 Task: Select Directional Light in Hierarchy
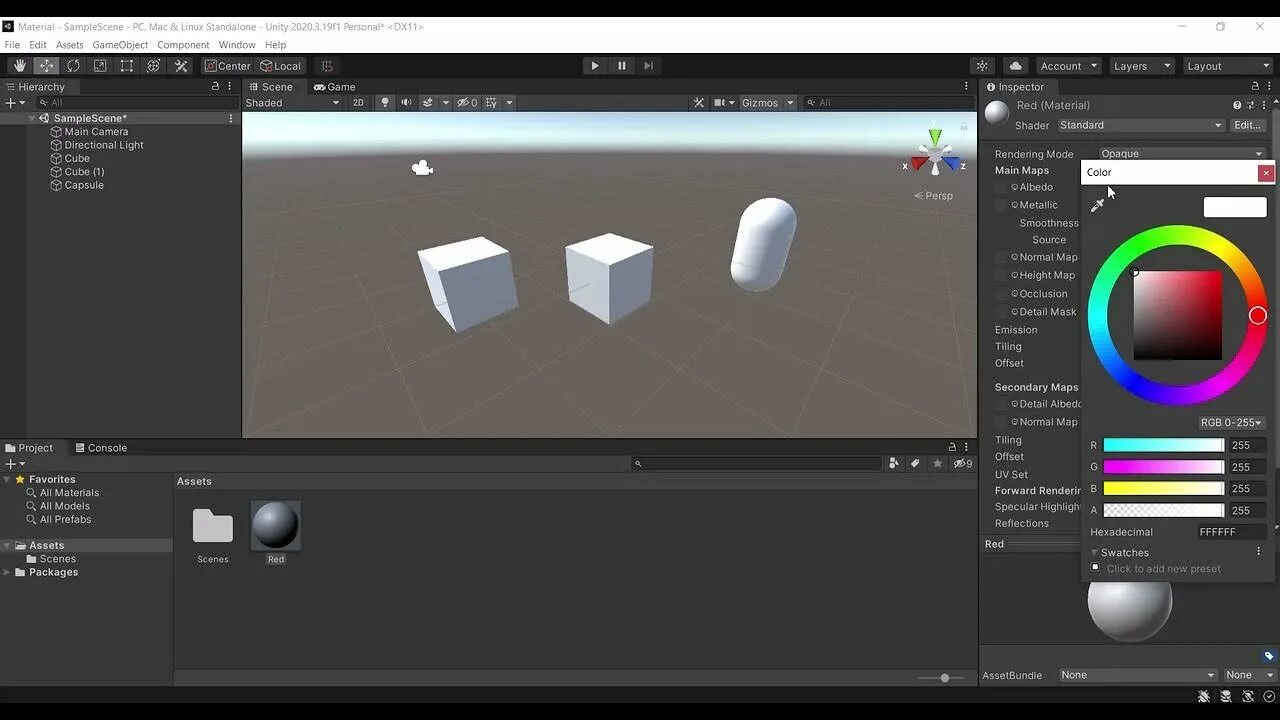point(104,145)
